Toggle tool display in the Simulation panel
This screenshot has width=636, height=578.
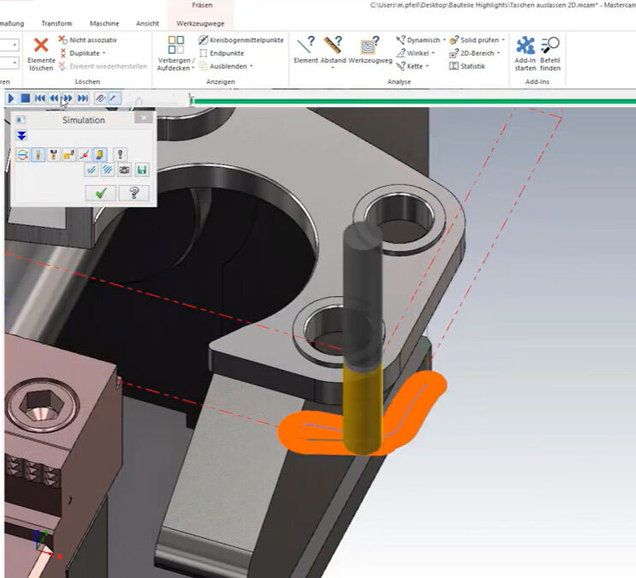click(38, 155)
